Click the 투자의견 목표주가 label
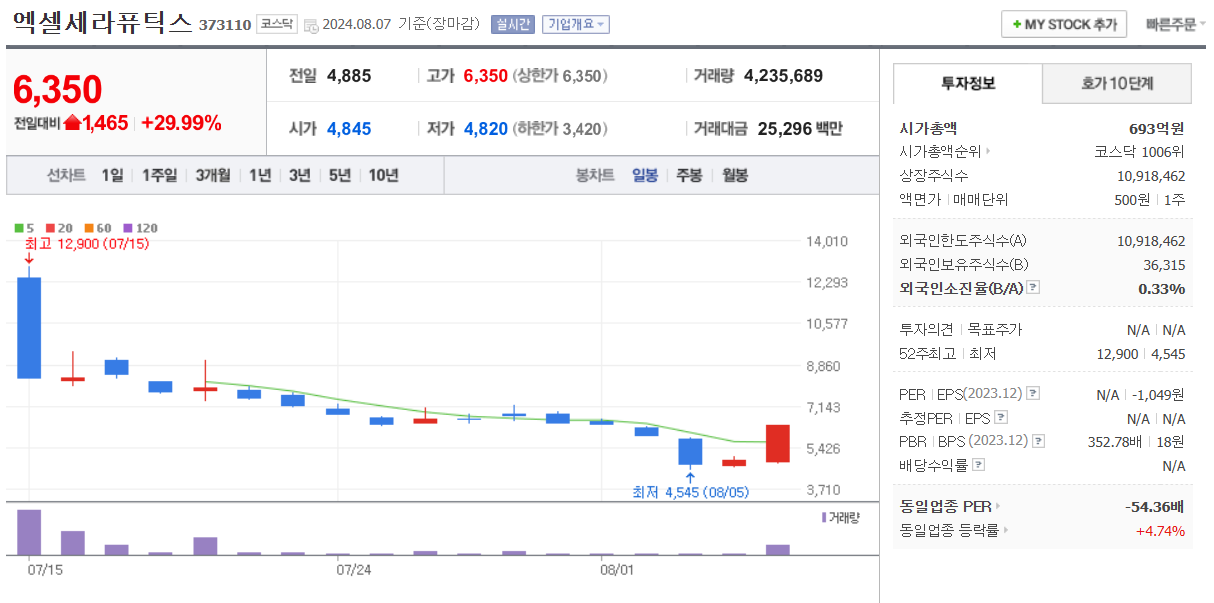The height and width of the screenshot is (603, 1214). [961, 329]
